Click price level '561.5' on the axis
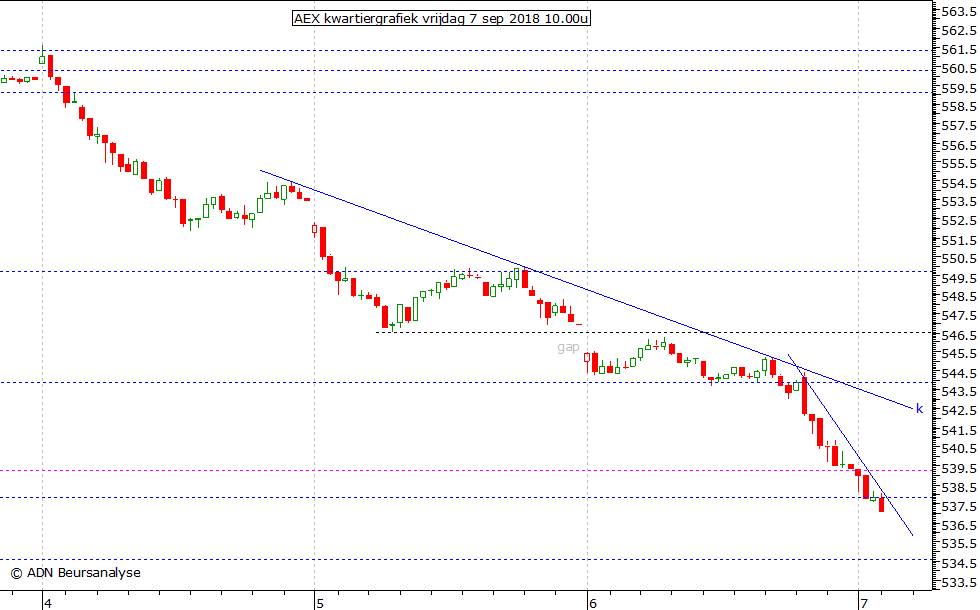 959,50
